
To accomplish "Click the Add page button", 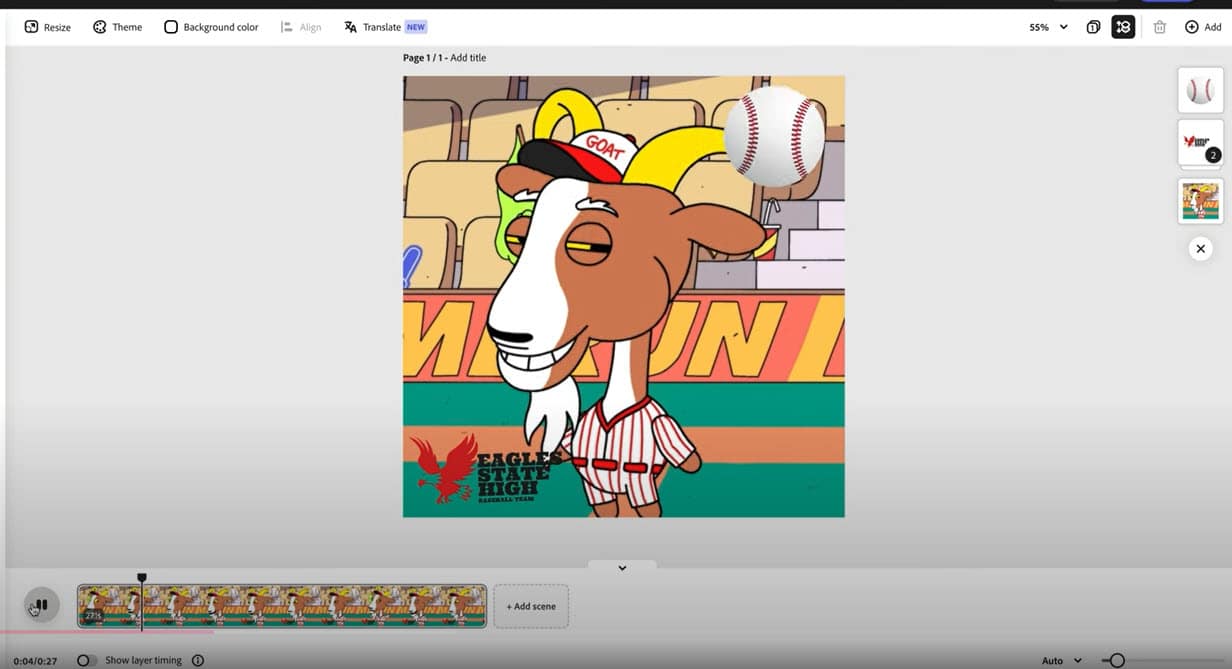I will [x=1203, y=27].
